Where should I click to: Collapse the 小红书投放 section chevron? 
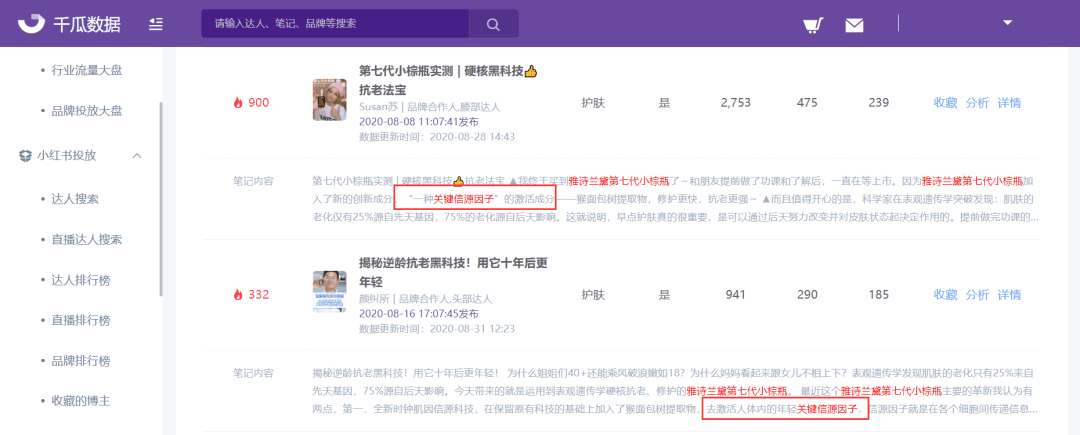tap(137, 156)
